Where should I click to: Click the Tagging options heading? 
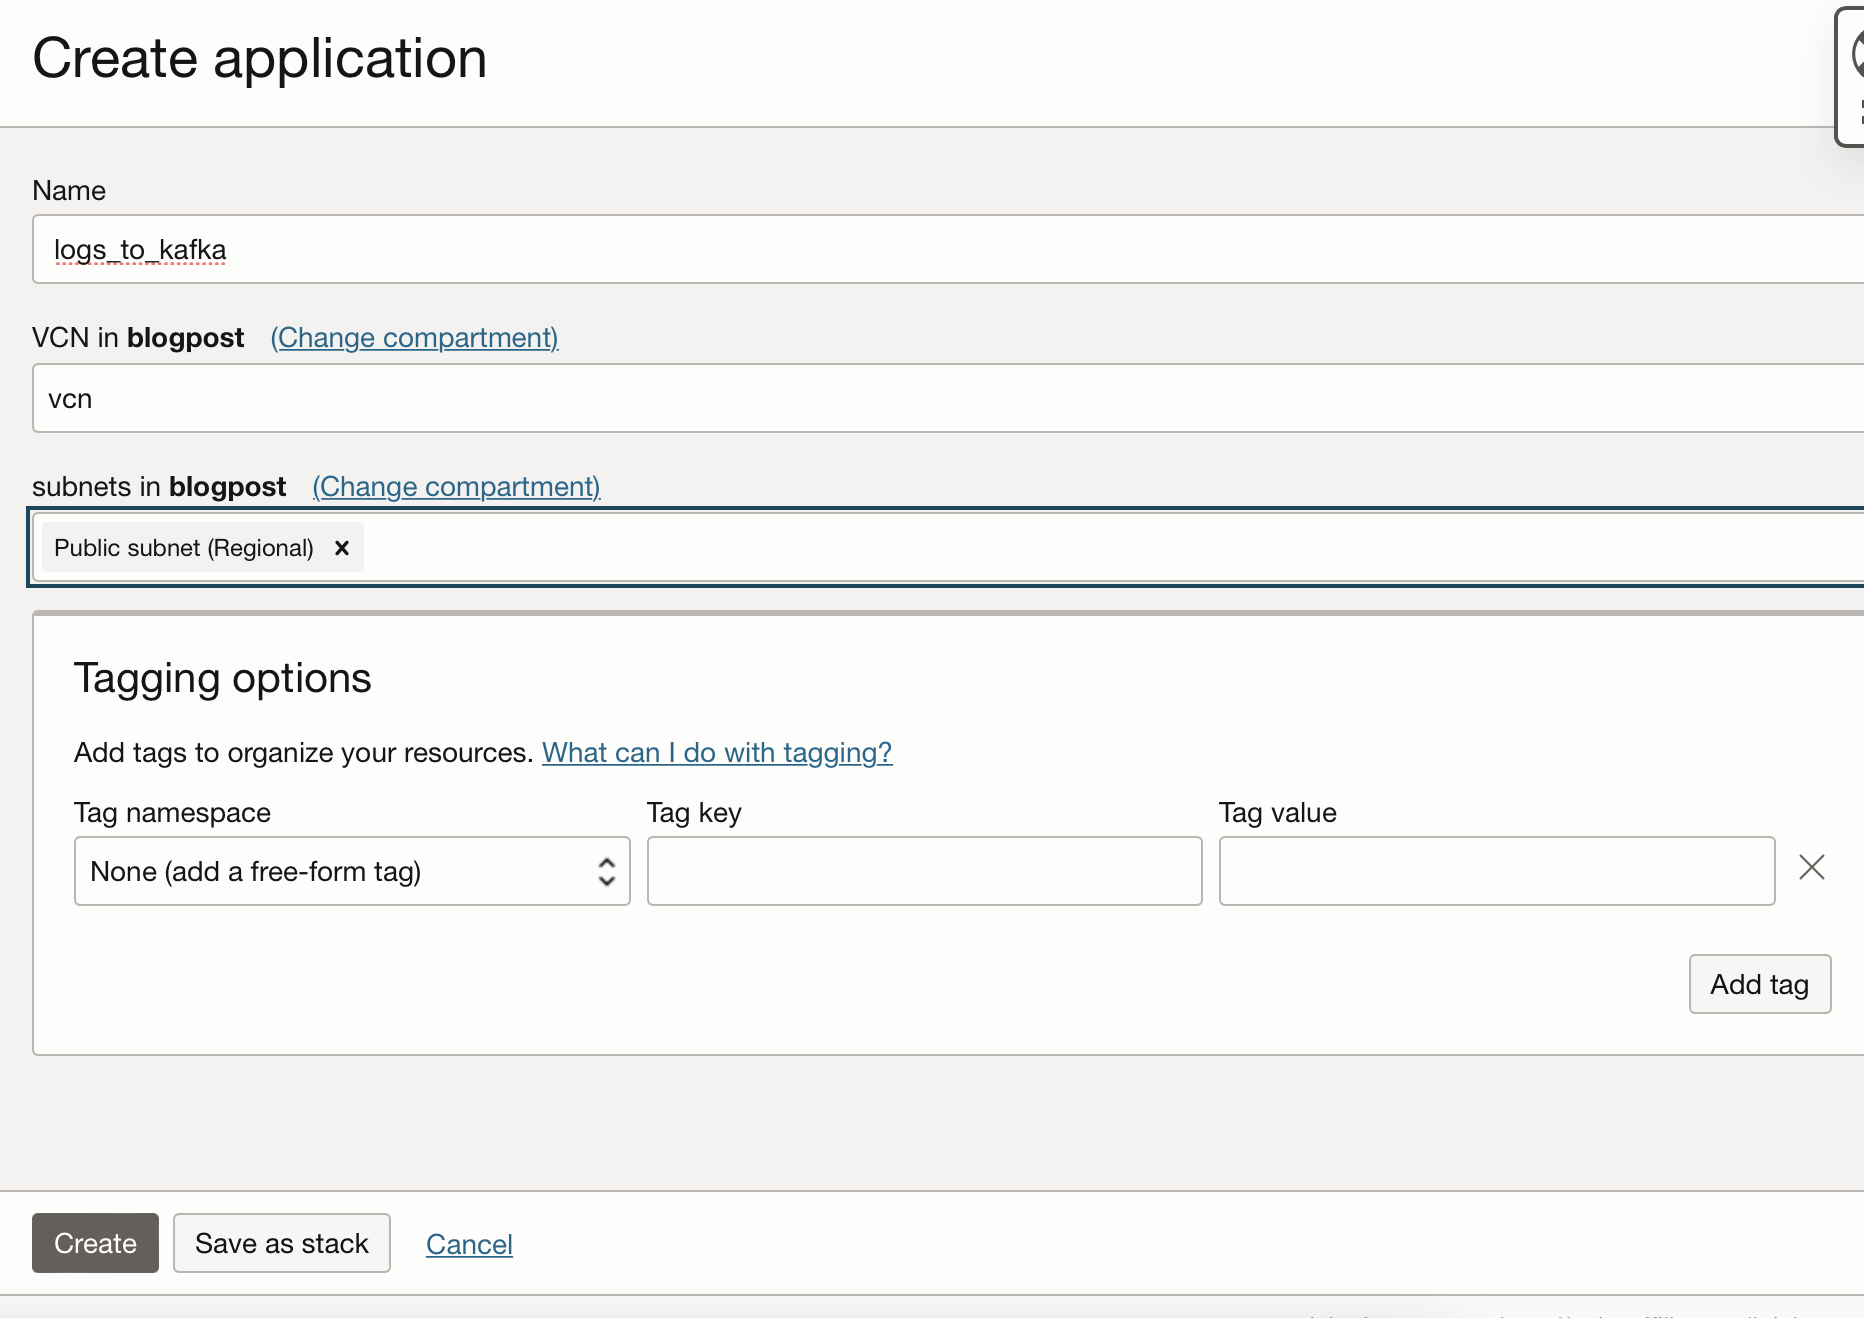point(222,678)
